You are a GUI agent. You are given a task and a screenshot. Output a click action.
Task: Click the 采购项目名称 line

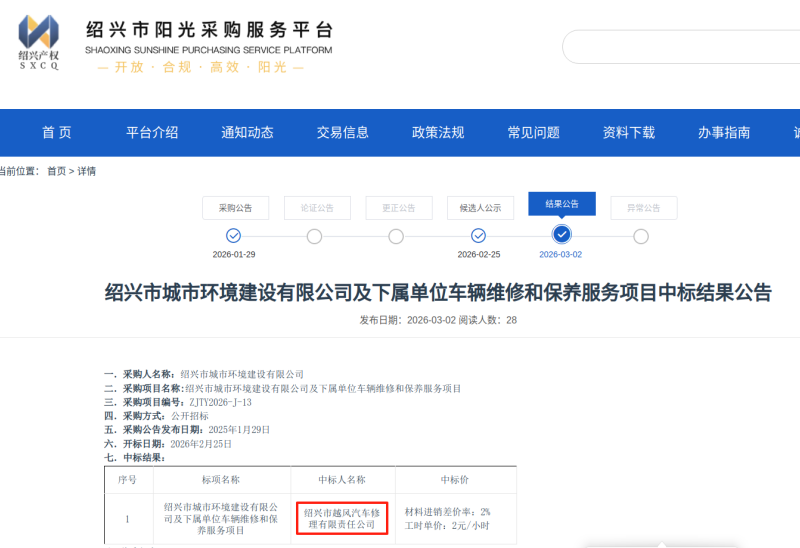pos(283,389)
